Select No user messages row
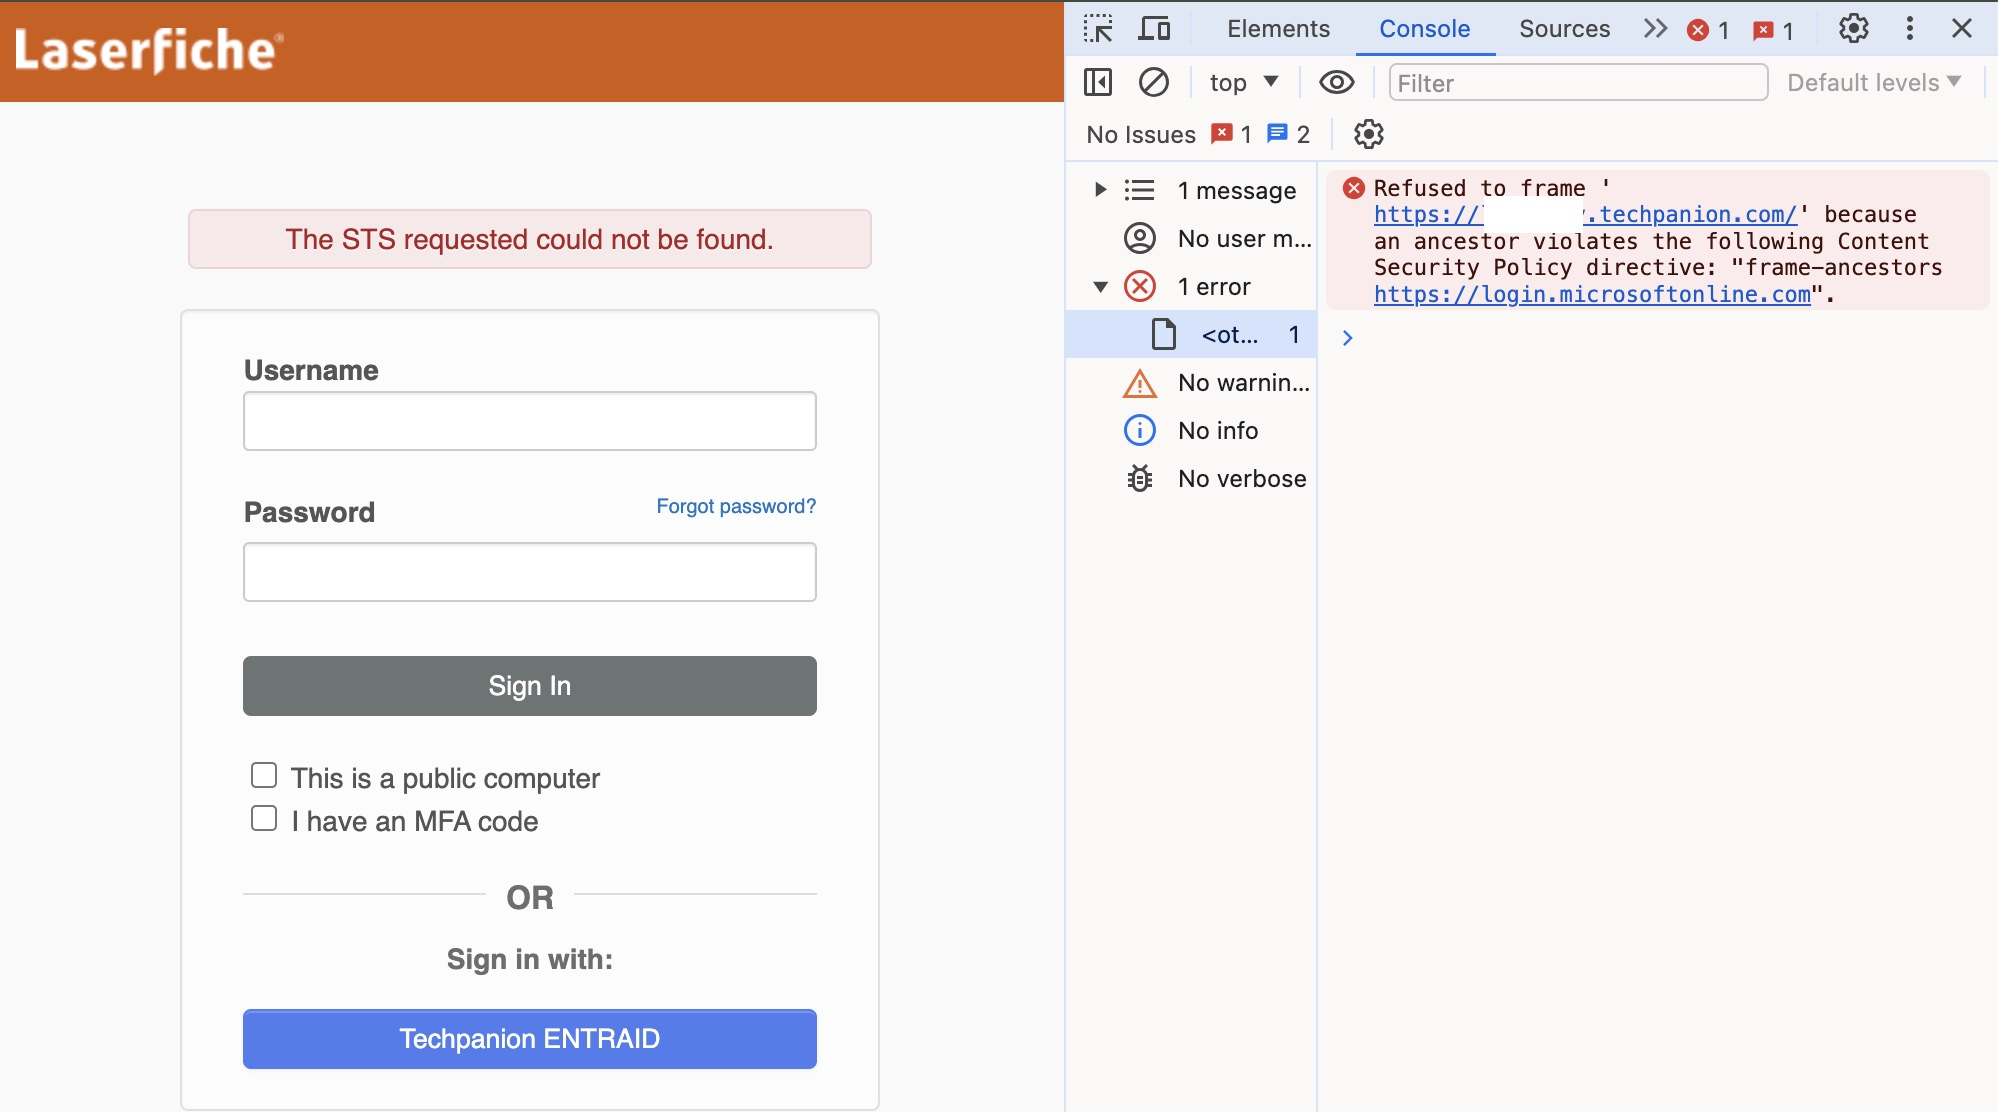This screenshot has height=1112, width=1998. pyautogui.click(x=1191, y=238)
